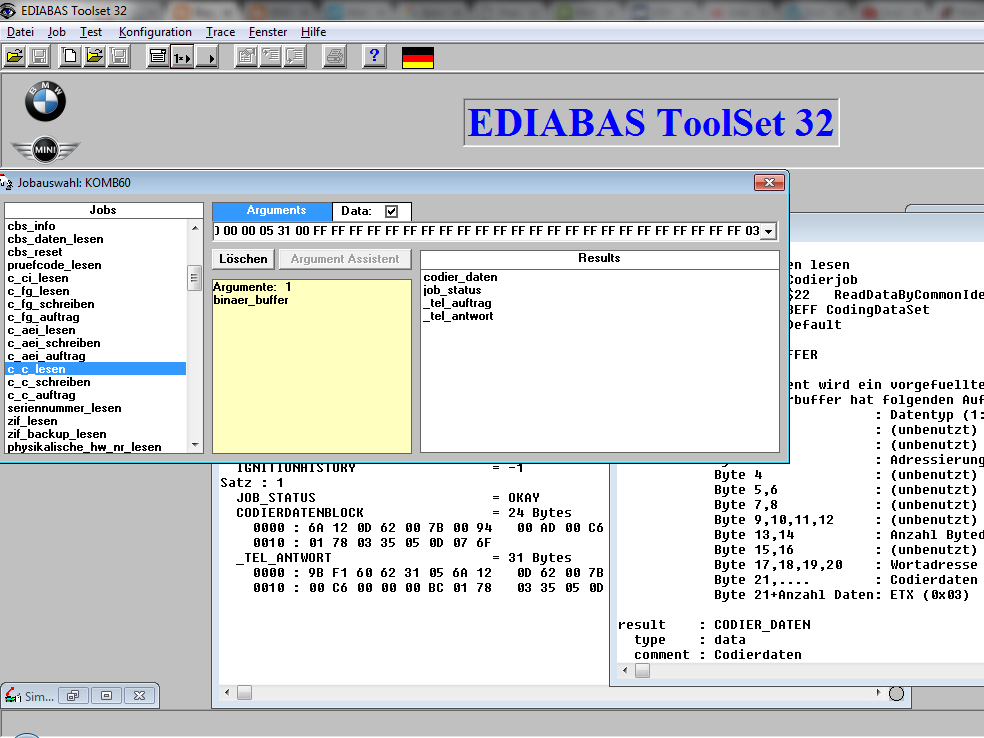Select job cbs_daten_lesen
Viewport: 984px width, 738px height.
point(55,239)
